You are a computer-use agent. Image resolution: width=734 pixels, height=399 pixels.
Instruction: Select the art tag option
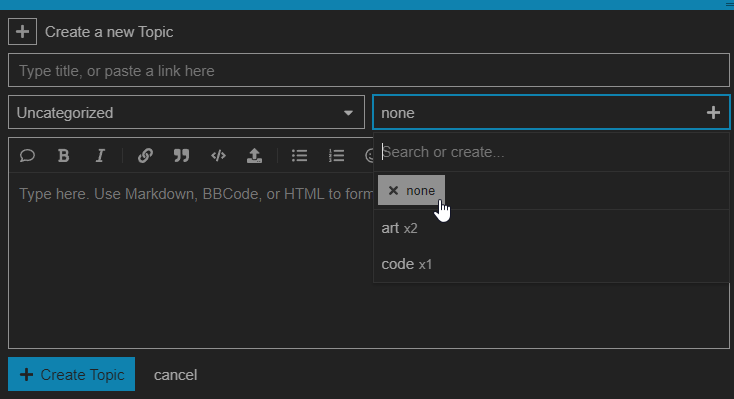[x=551, y=228]
